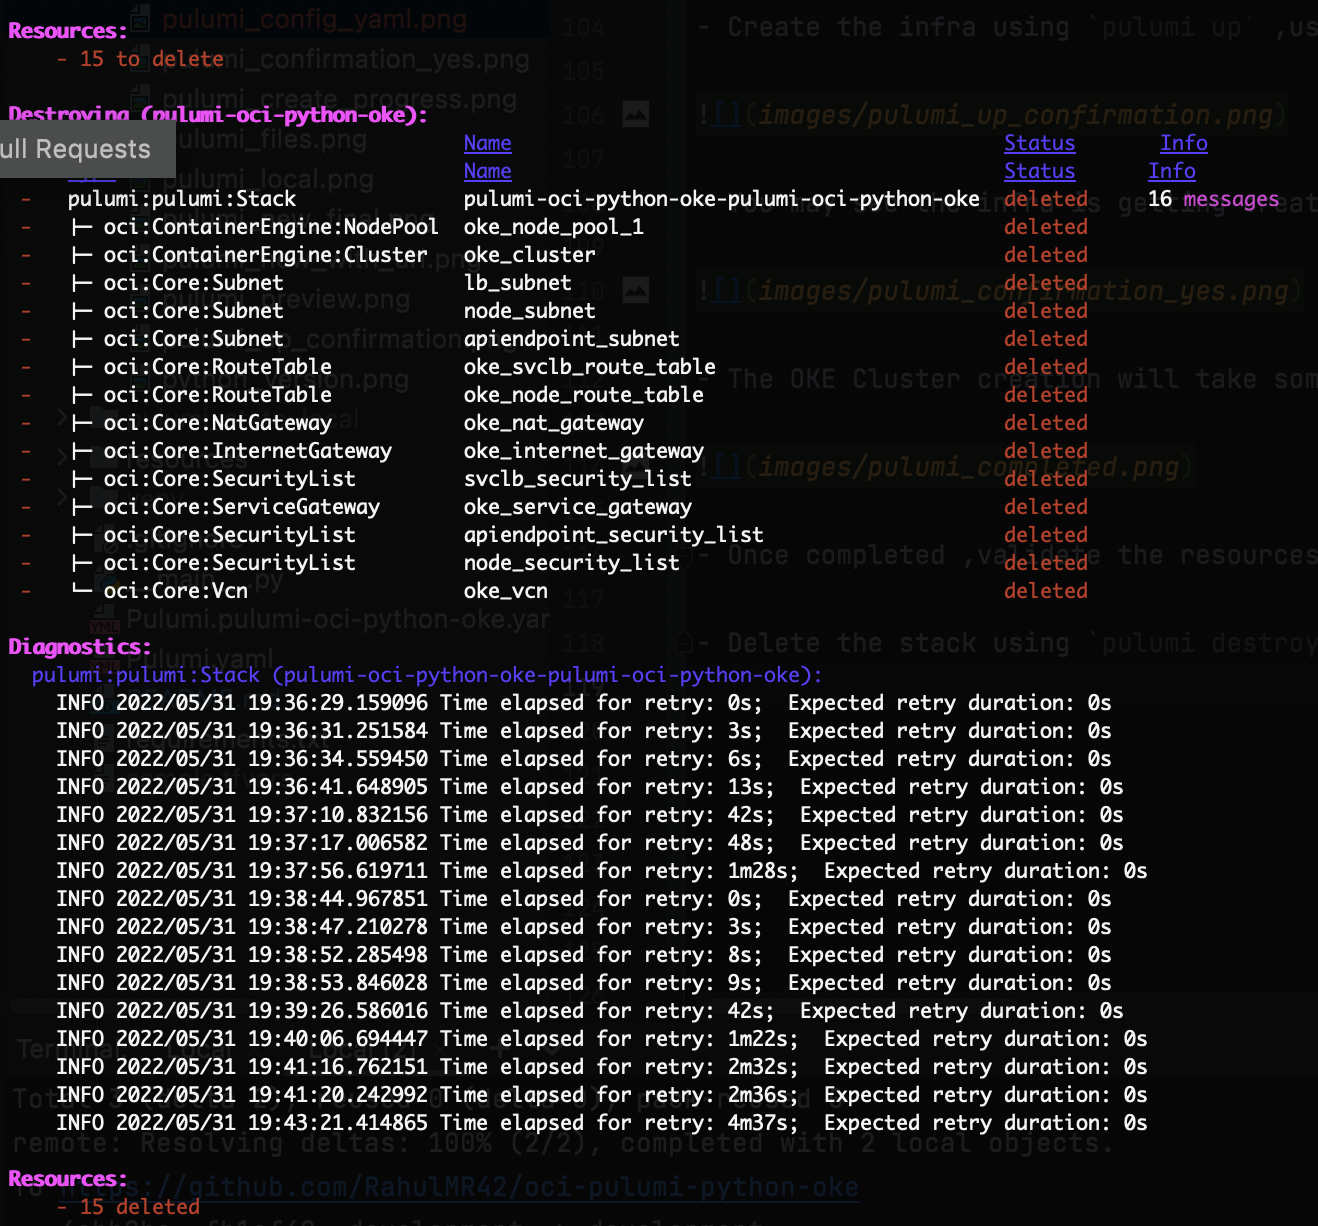Viewport: 1318px width, 1226px height.
Task: Select log line timestamped 19:41:20.242992
Action: [x=602, y=1095]
